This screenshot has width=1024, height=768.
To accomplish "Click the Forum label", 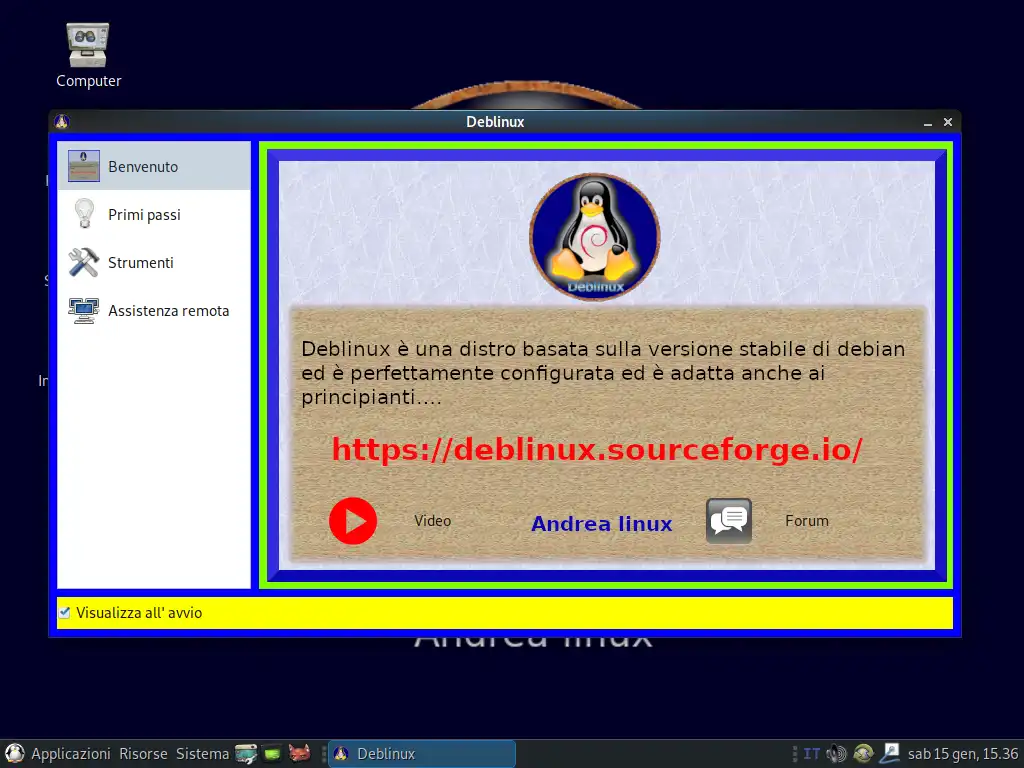I will coord(807,521).
